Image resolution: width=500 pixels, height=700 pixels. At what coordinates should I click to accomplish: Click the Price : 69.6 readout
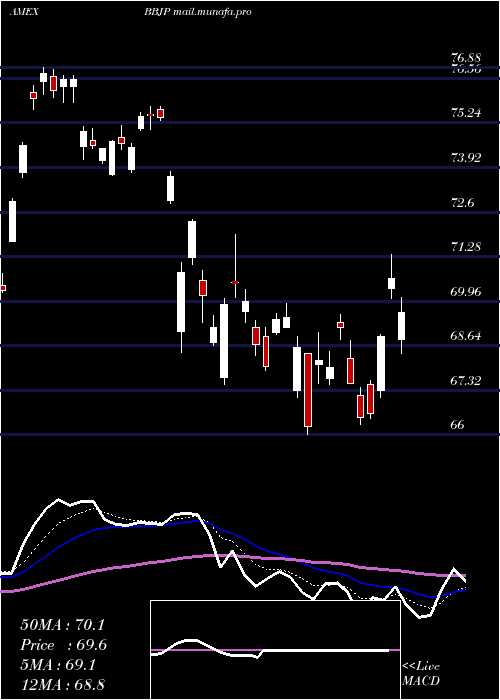[64, 645]
